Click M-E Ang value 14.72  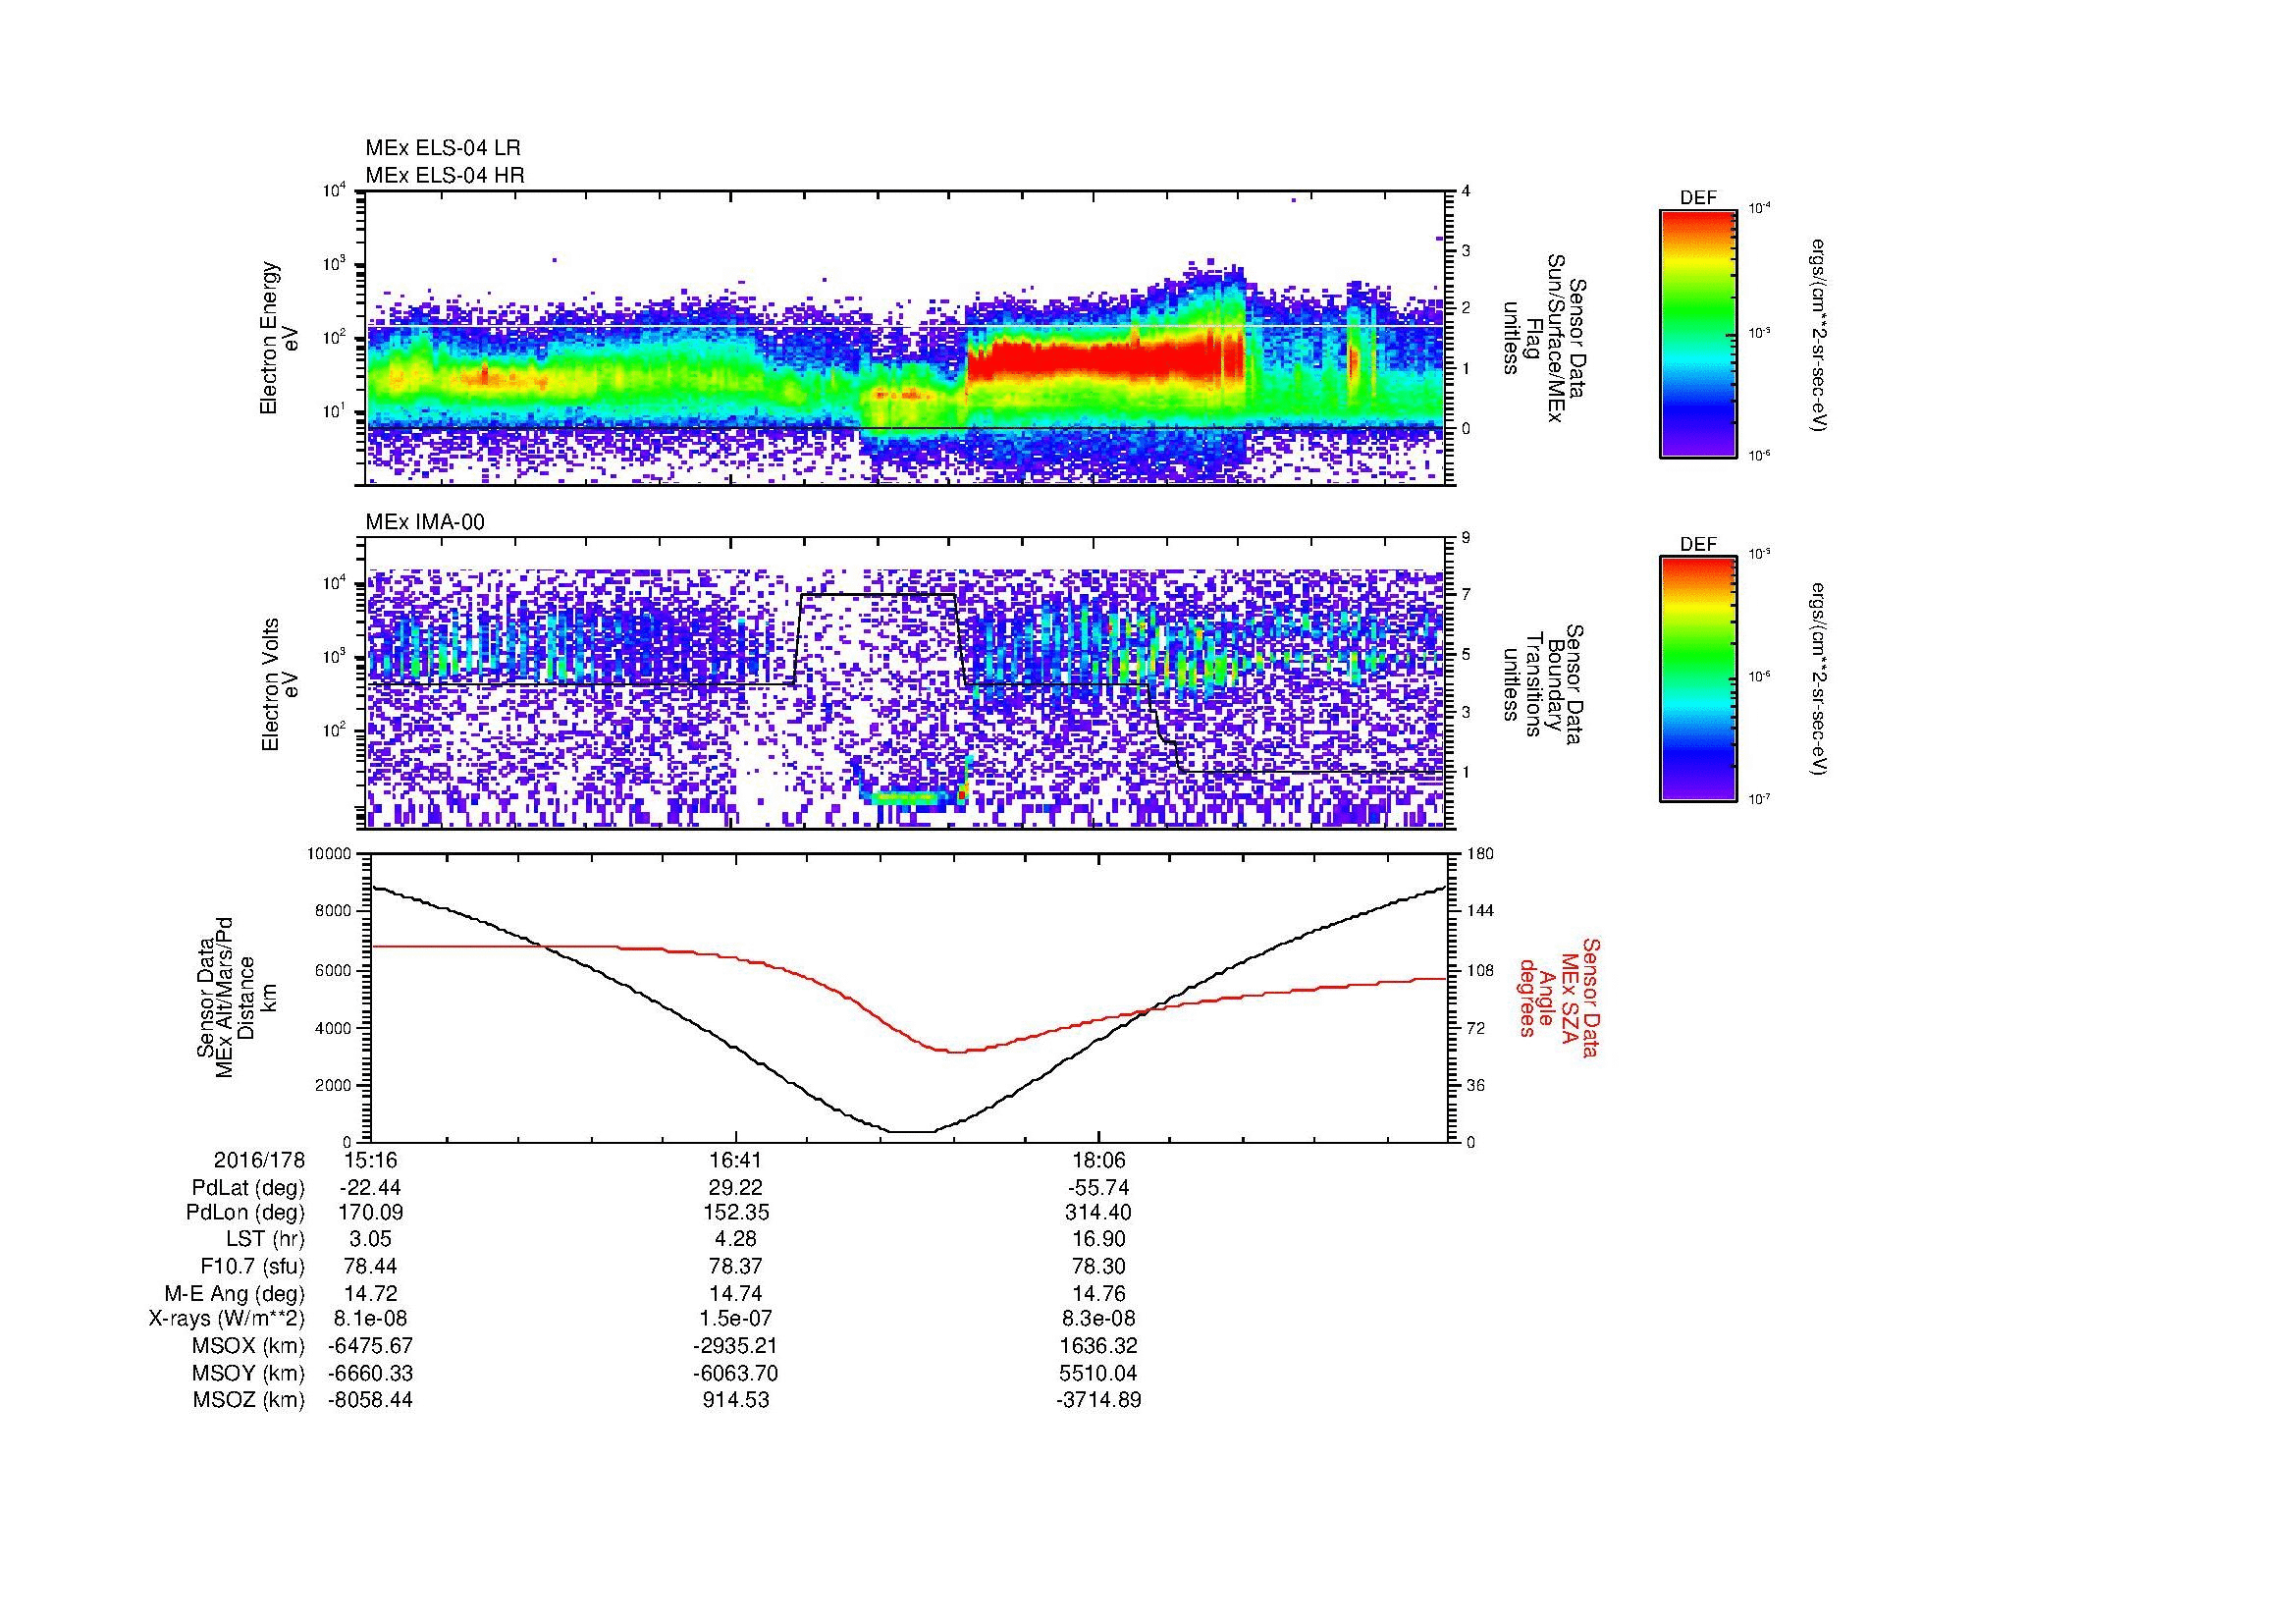coord(371,1294)
